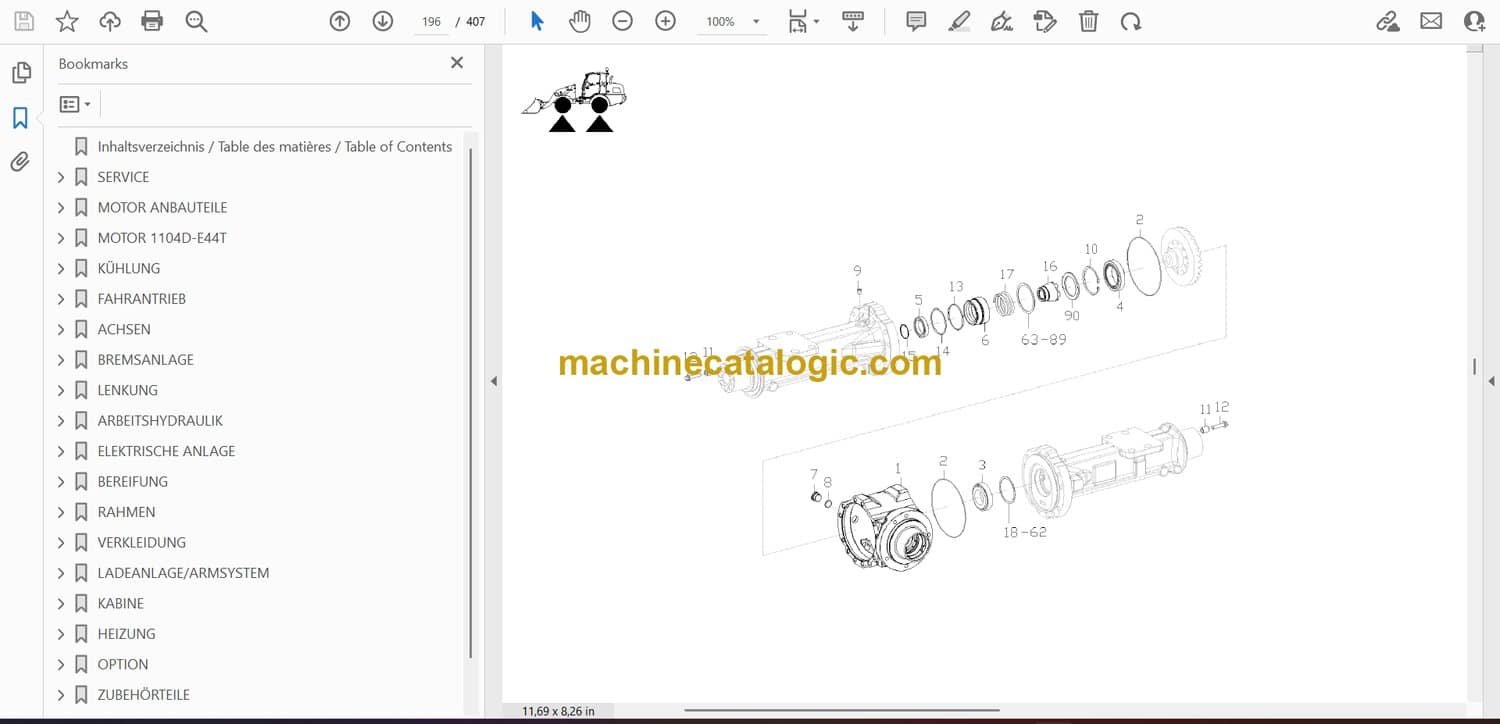Jump to the ELEKTRISCHE ANLAGE bookmark
Image resolution: width=1500 pixels, height=724 pixels.
pos(166,452)
